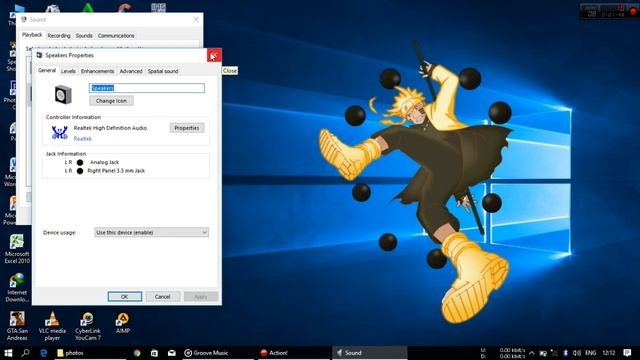
Task: Click the Change Icon button
Action: (x=111, y=100)
